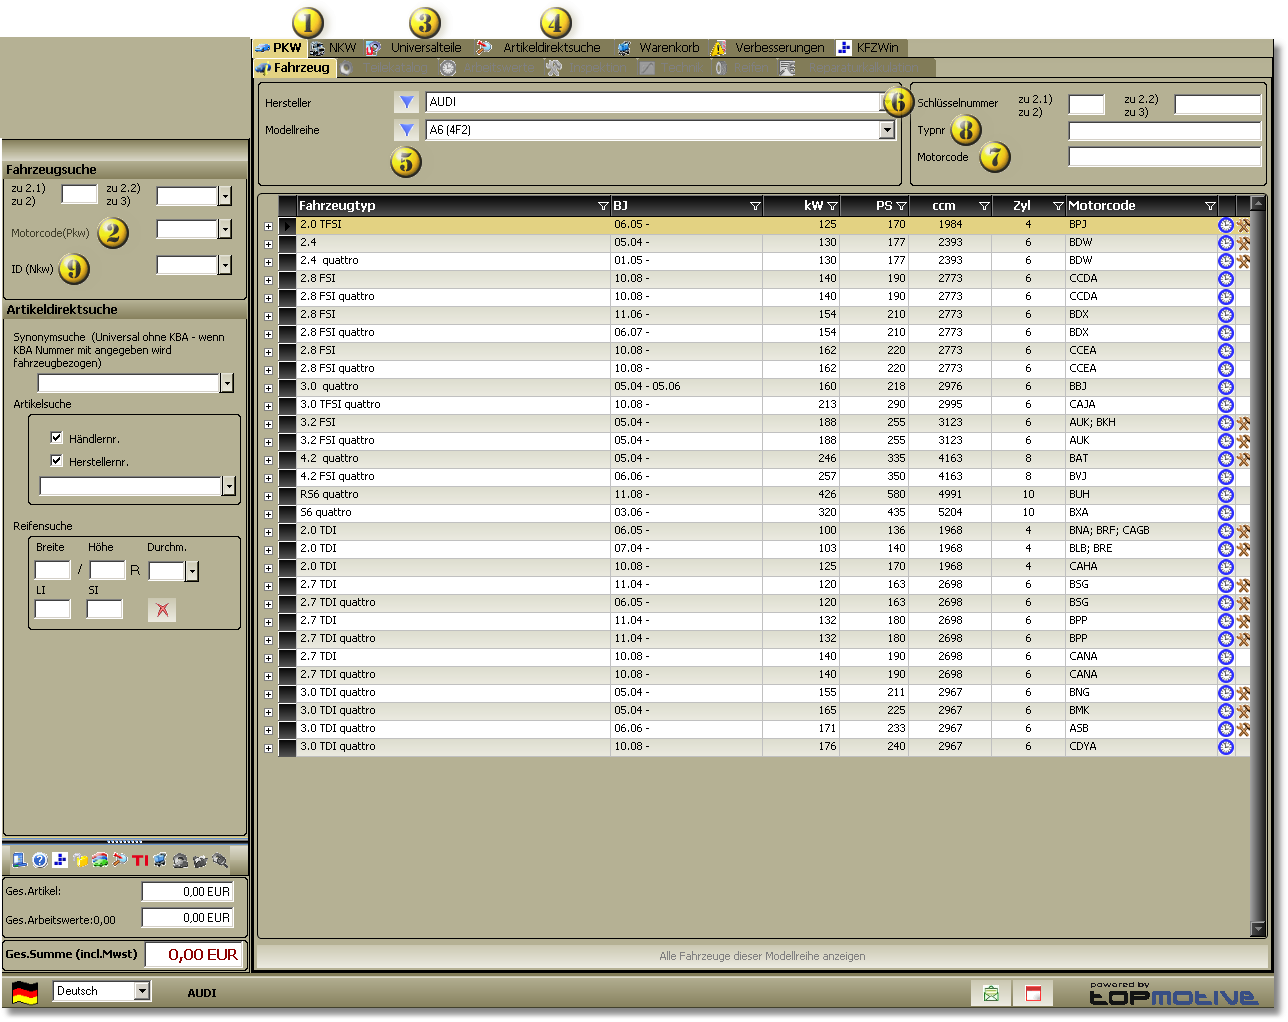The width and height of the screenshot is (1288, 1022).
Task: Toggle the Herstellernr. checkbox
Action: (57, 461)
